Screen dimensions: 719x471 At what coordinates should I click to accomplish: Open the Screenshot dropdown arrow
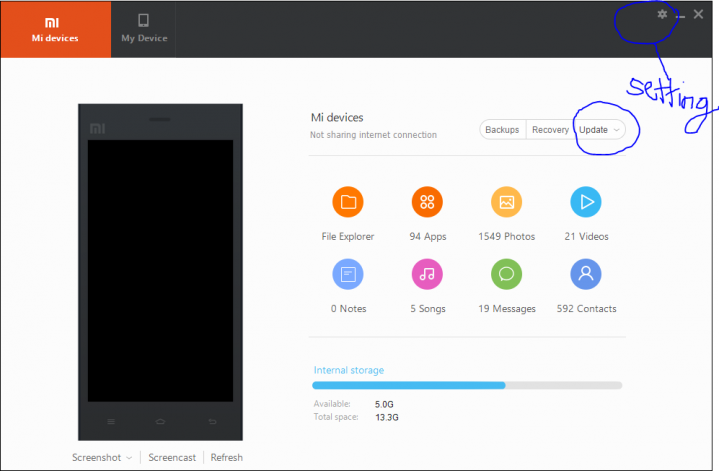click(129, 458)
